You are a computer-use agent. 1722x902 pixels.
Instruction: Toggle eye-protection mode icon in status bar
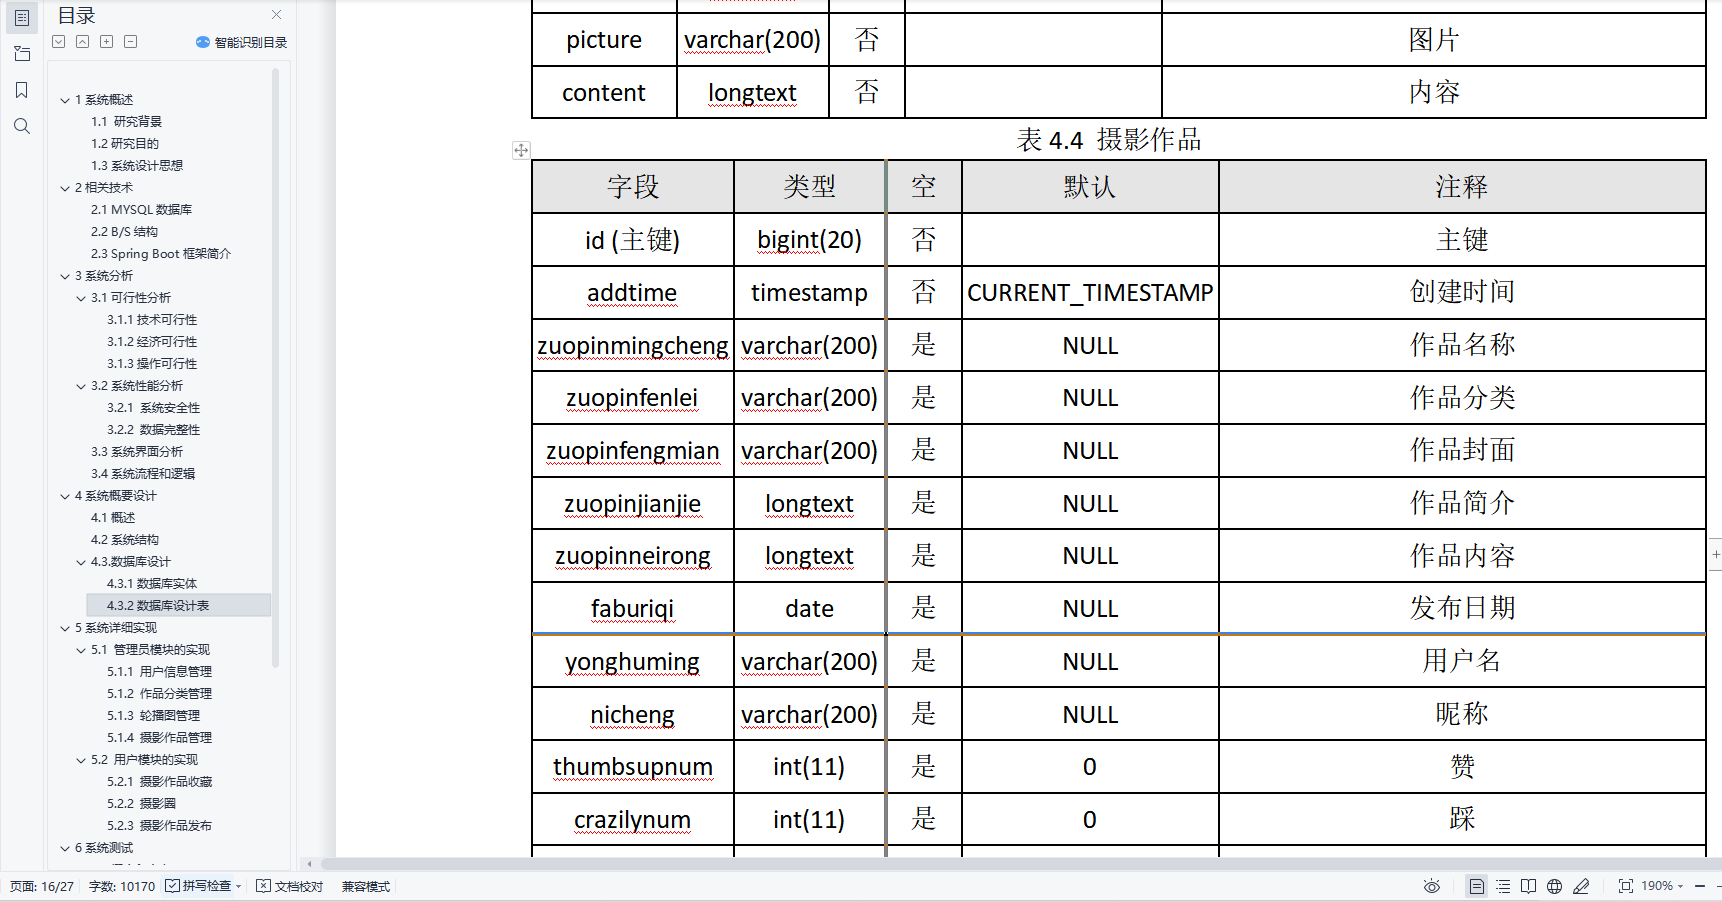click(1432, 886)
